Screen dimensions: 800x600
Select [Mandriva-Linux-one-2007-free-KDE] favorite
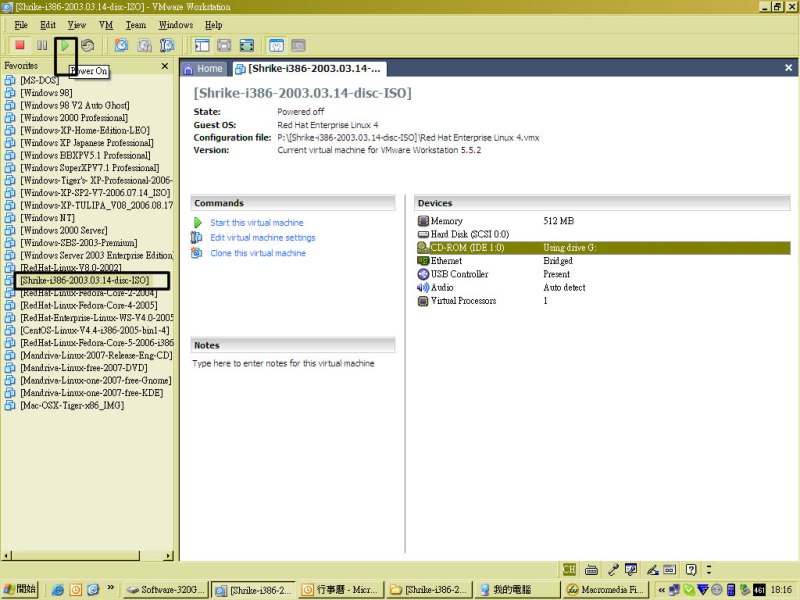click(x=92, y=393)
